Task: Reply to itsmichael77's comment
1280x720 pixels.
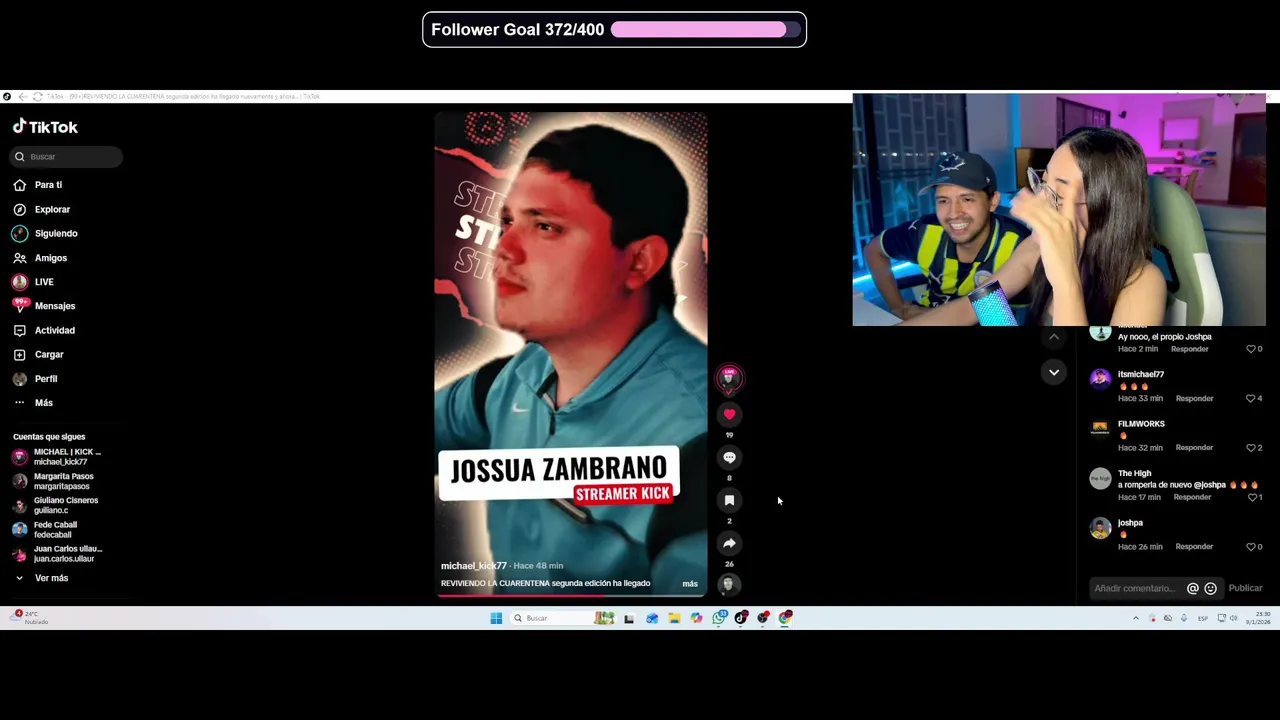Action: pos(1194,398)
